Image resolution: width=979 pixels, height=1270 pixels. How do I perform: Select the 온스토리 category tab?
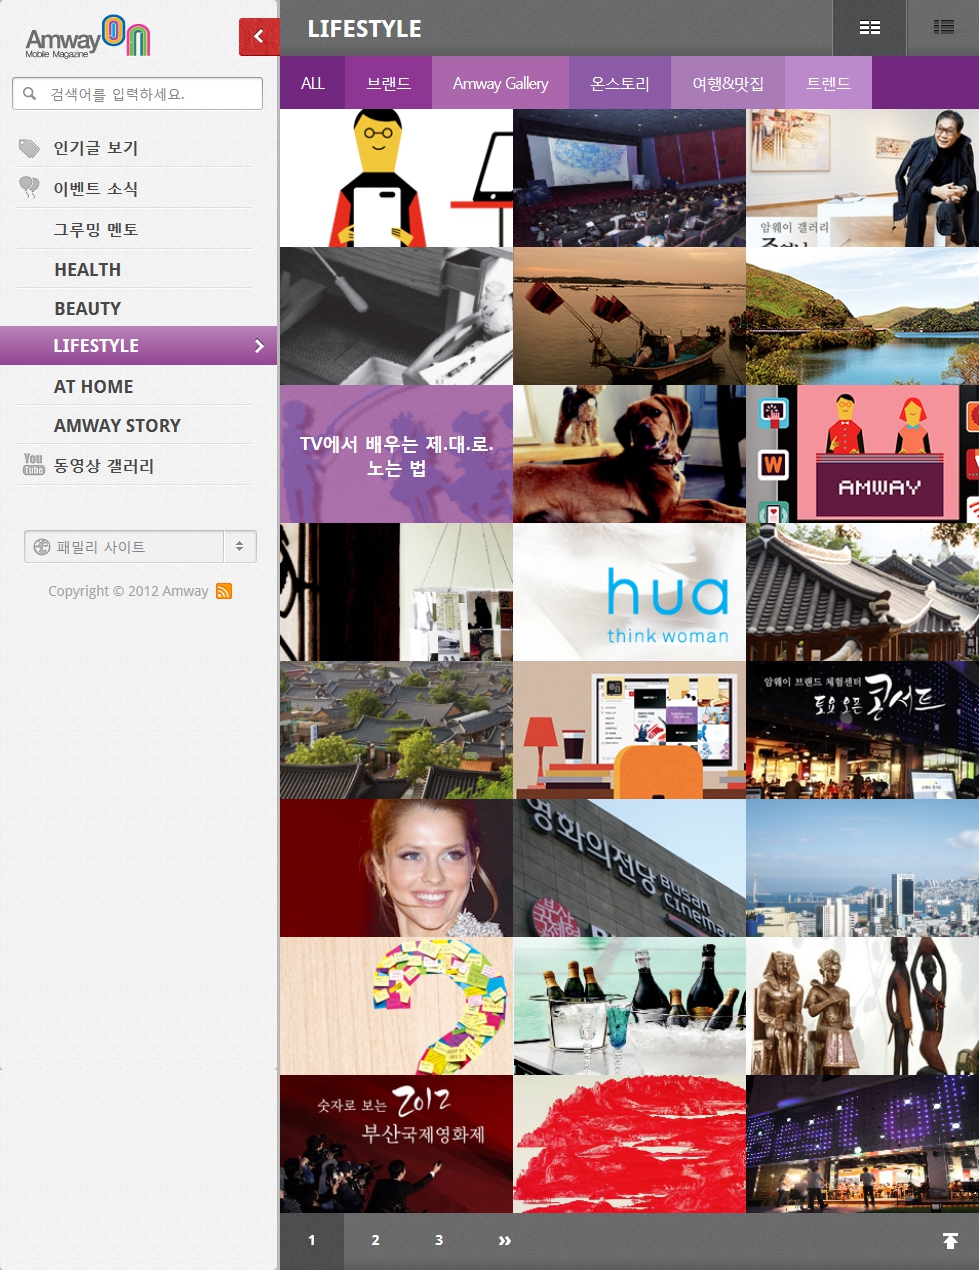620,83
